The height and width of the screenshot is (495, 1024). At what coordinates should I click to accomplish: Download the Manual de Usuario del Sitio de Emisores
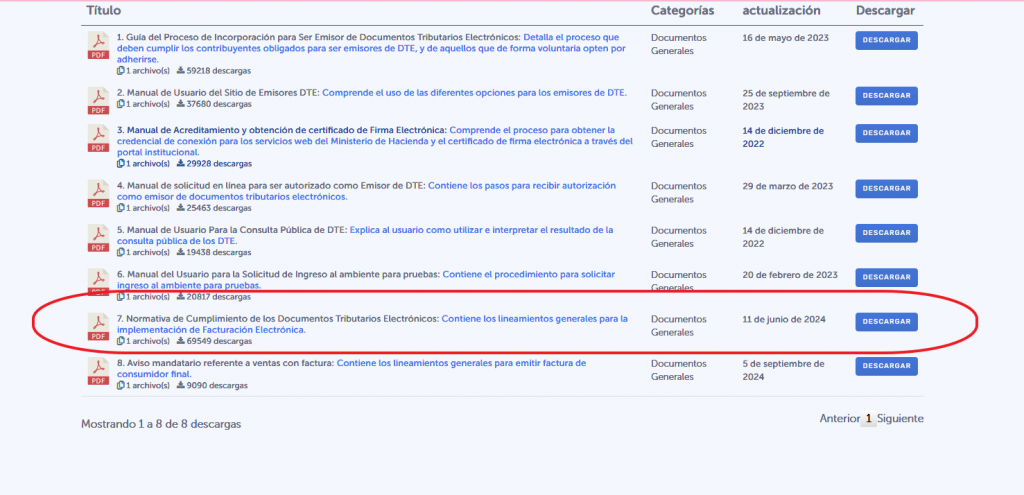coord(886,96)
